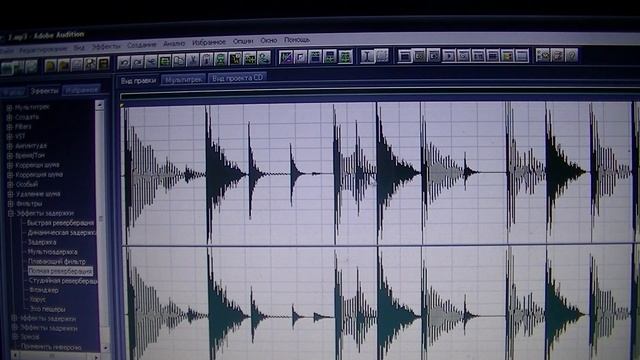Expand the Создать tree node
The width and height of the screenshot is (640, 360).
click(9, 118)
